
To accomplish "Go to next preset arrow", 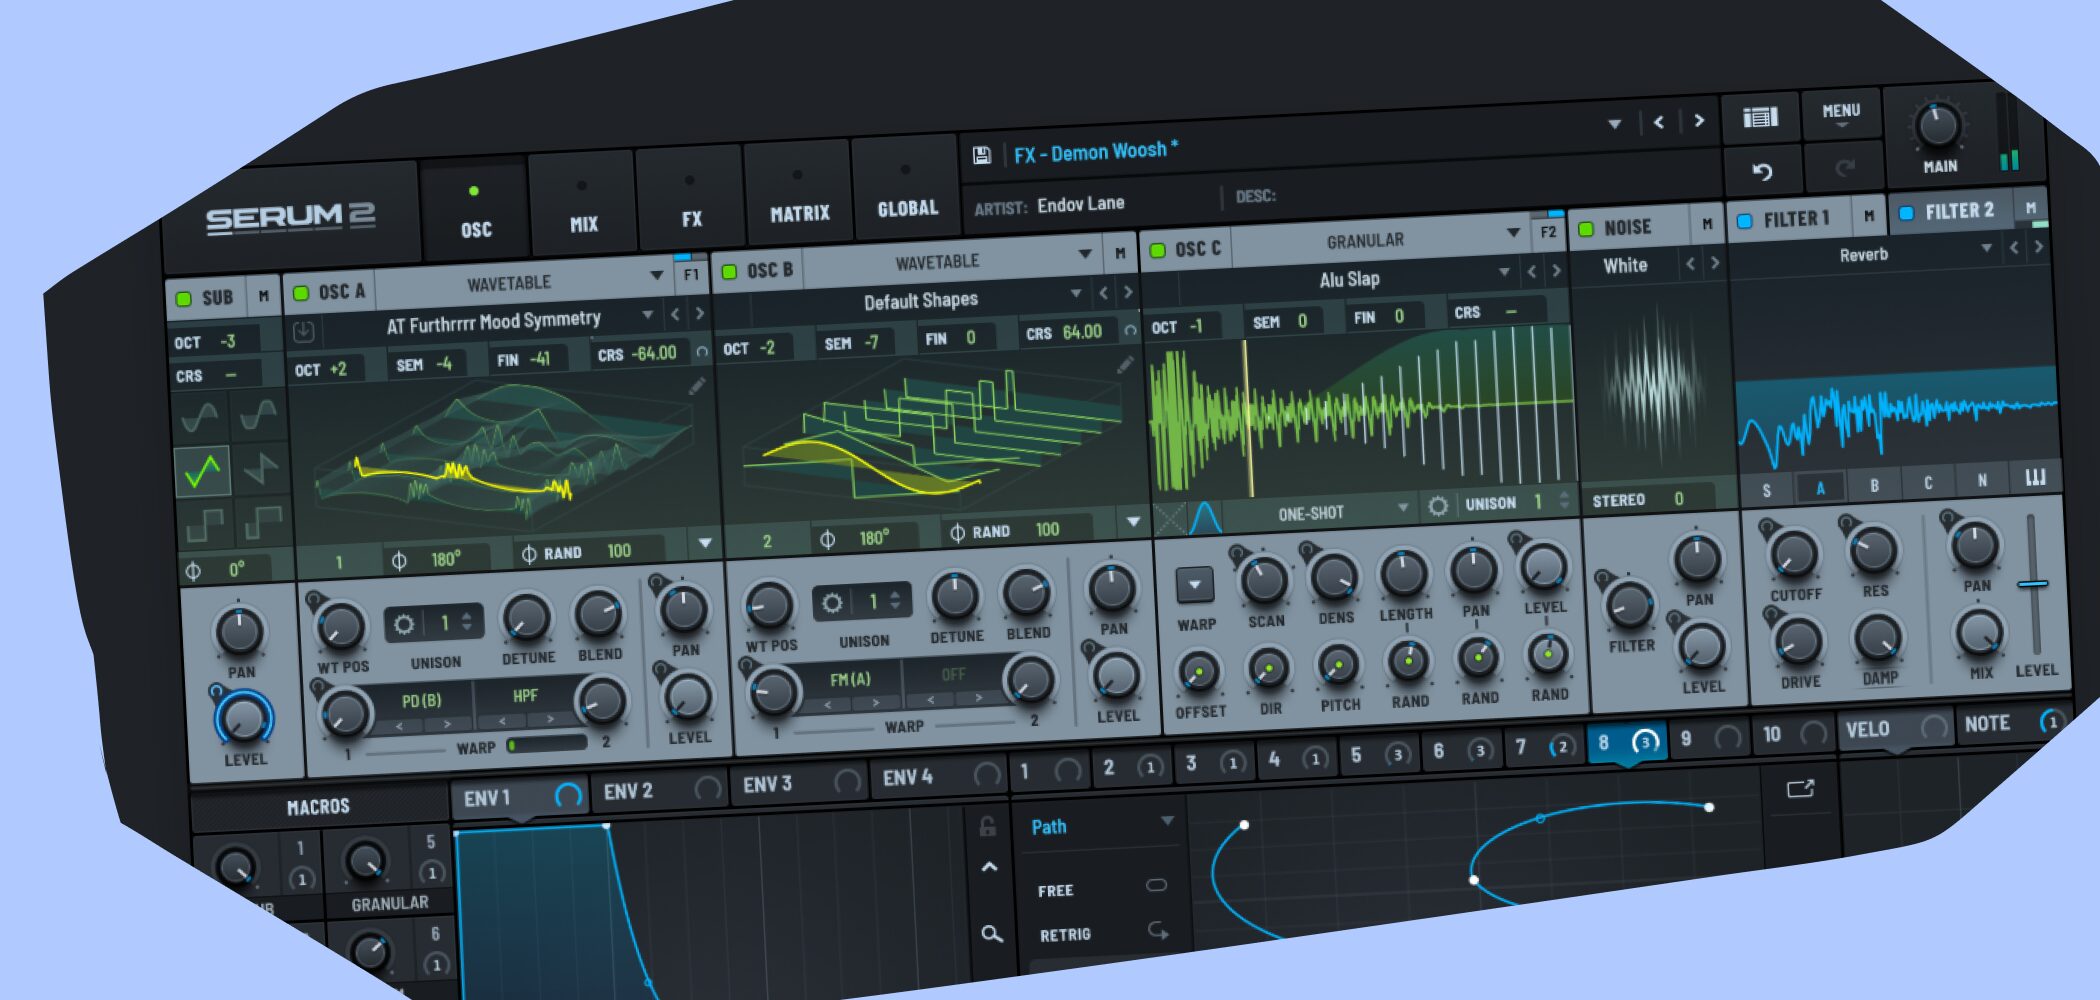I will (1698, 121).
